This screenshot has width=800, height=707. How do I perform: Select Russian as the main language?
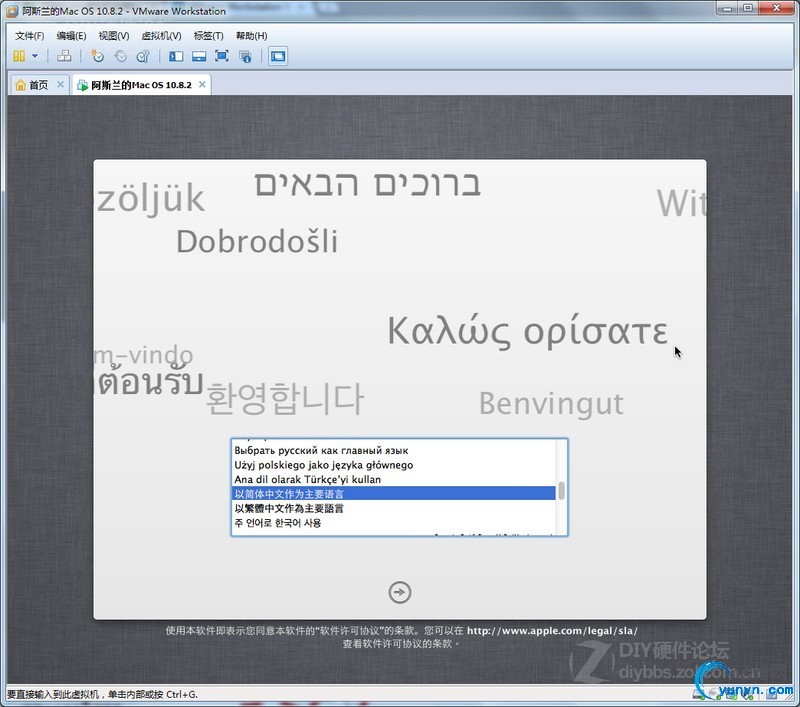point(393,450)
